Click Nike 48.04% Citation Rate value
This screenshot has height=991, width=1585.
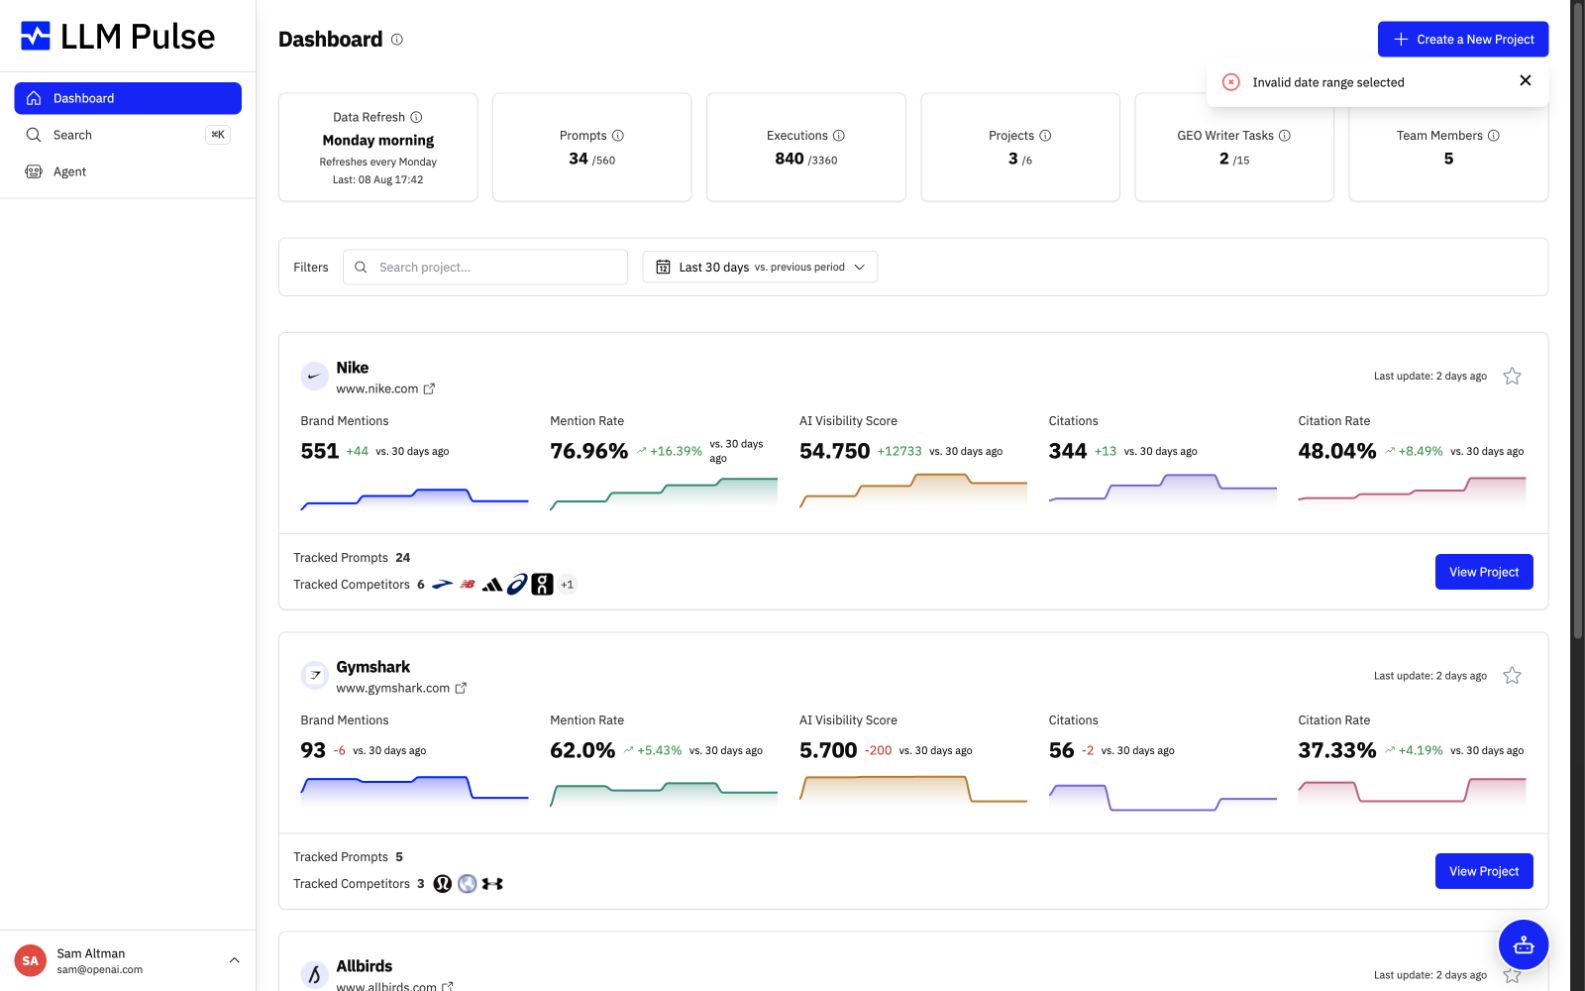1337,451
